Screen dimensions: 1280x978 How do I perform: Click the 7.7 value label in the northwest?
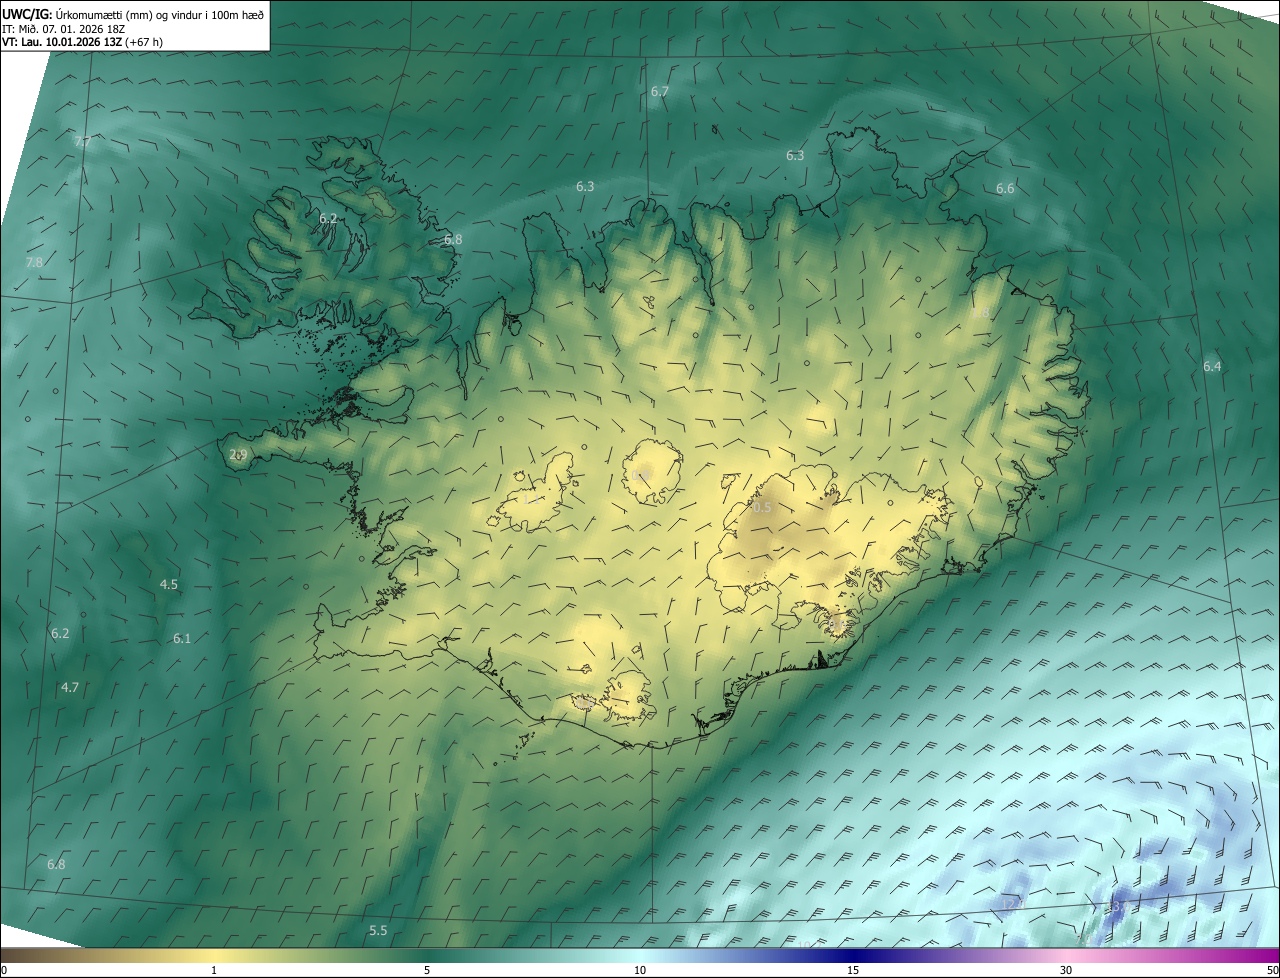click(83, 142)
